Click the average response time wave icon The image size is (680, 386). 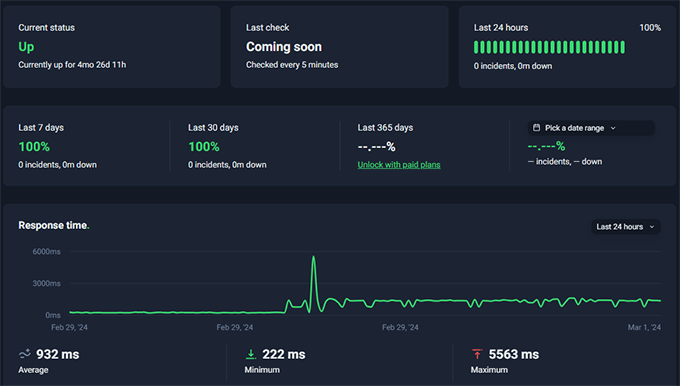coord(25,354)
